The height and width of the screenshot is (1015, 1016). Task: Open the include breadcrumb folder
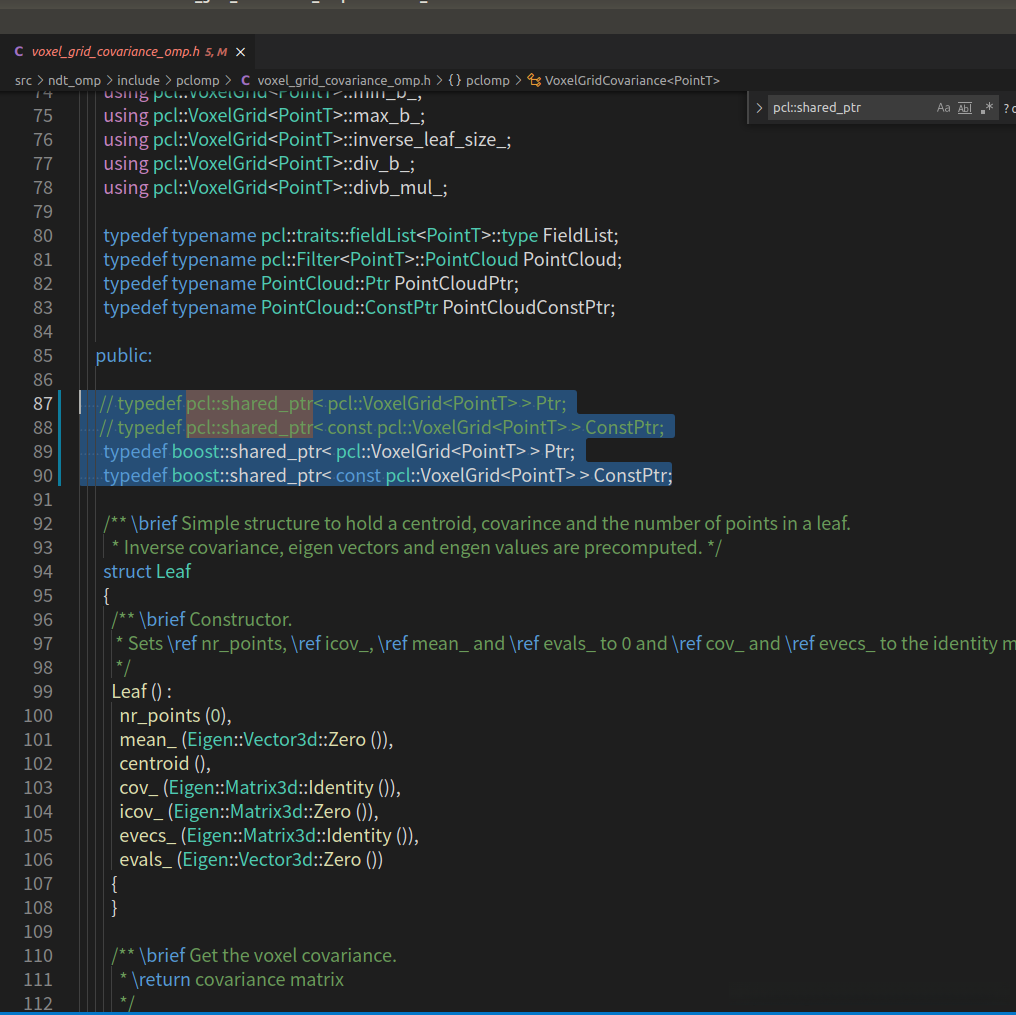138,80
